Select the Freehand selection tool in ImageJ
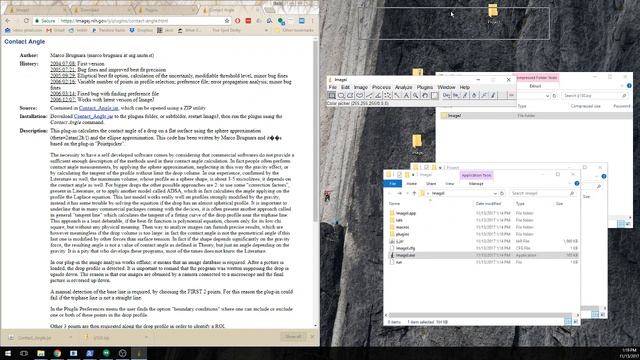Screen dimensions: 640x360 point(360,96)
